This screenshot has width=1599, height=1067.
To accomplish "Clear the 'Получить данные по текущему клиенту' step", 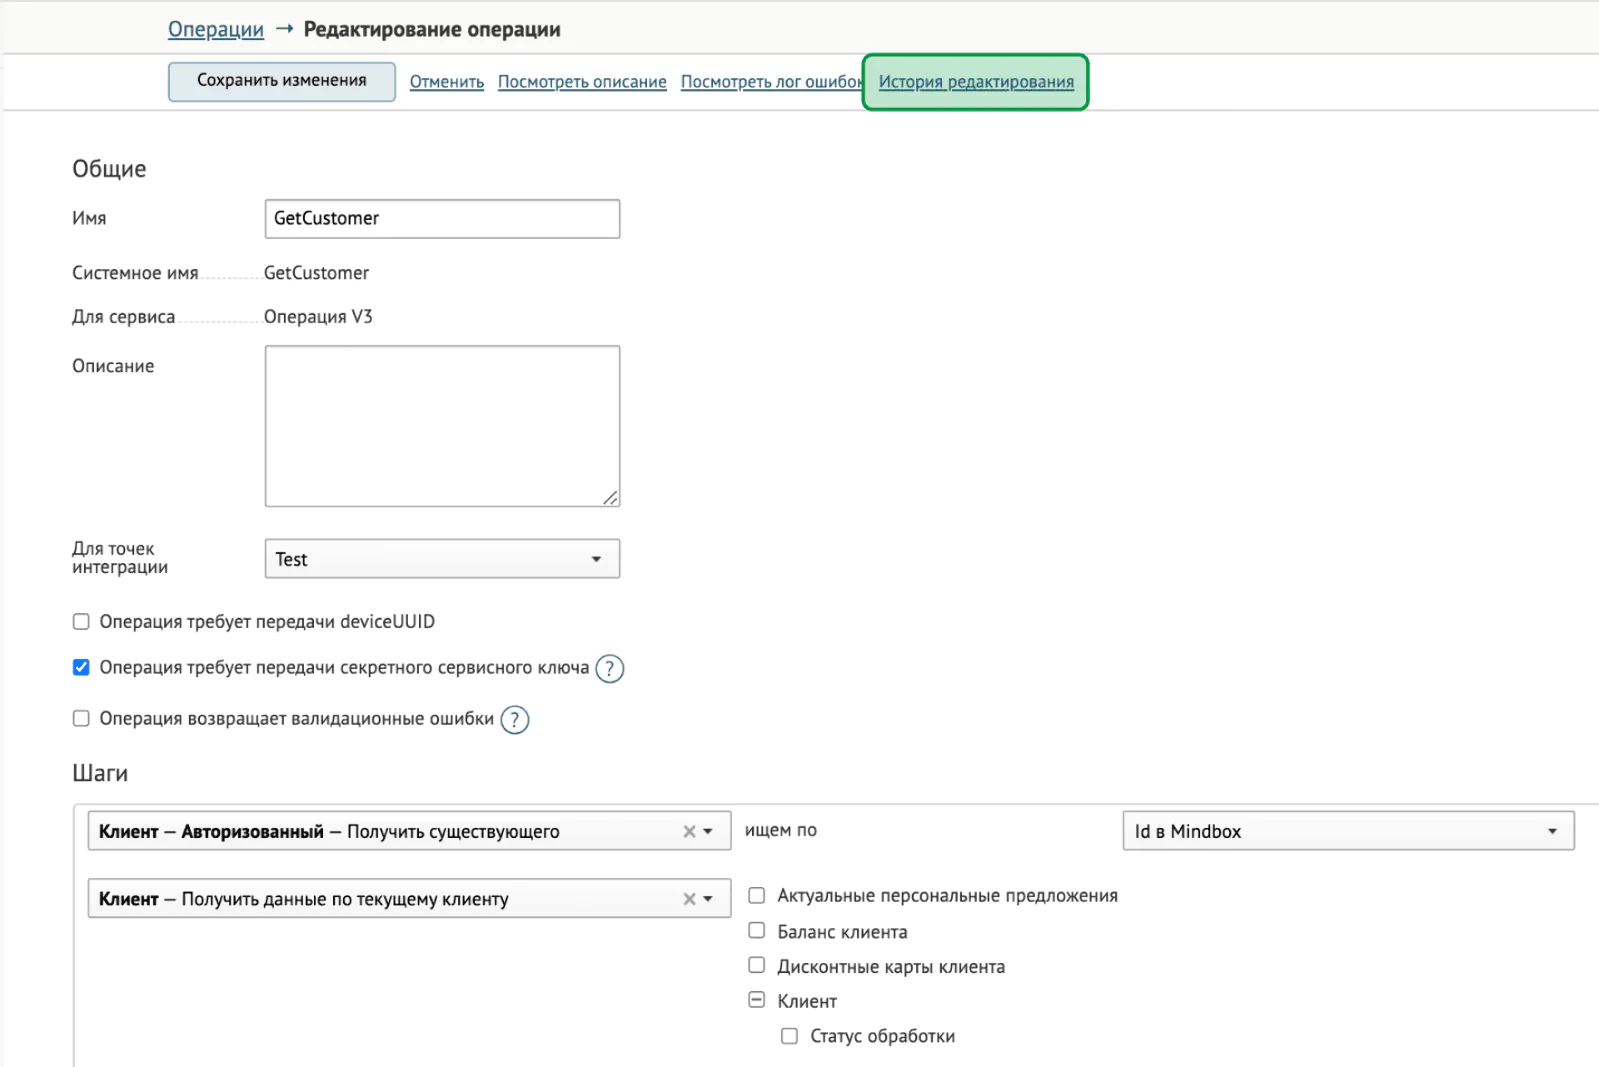I will tap(689, 899).
